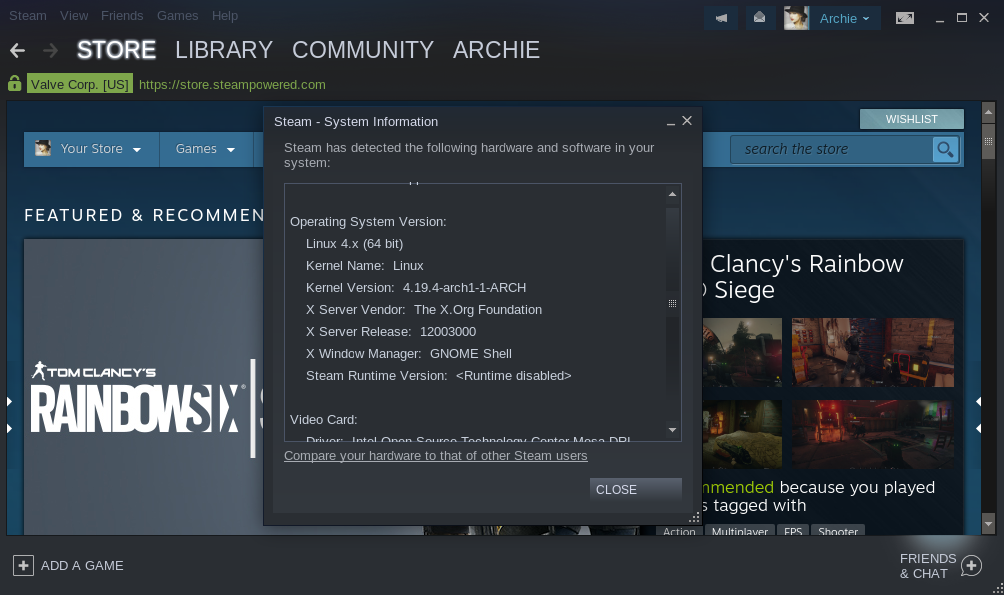This screenshot has width=1004, height=595.
Task: Switch to the ARCHIE profile tab
Action: click(x=496, y=50)
